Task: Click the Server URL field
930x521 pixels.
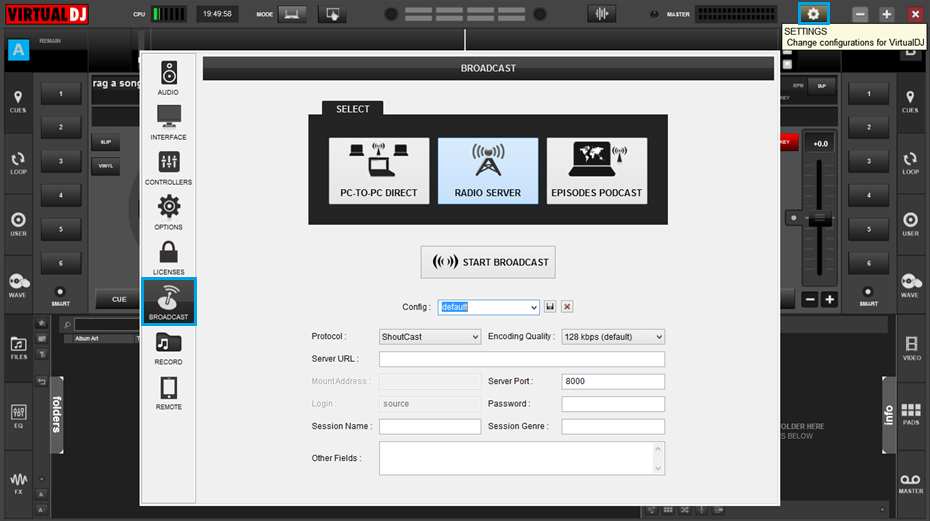Action: (522, 359)
